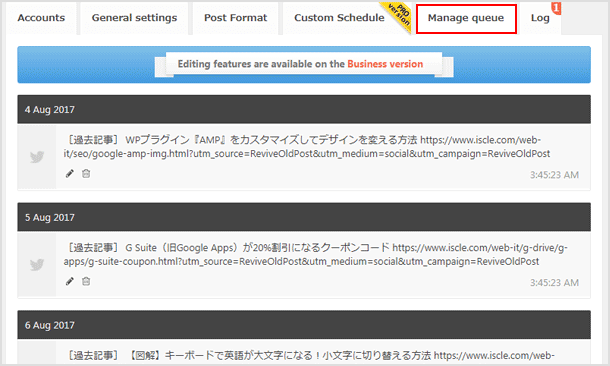Follow the Business version link
Image resolution: width=610 pixels, height=366 pixels.
click(x=385, y=64)
